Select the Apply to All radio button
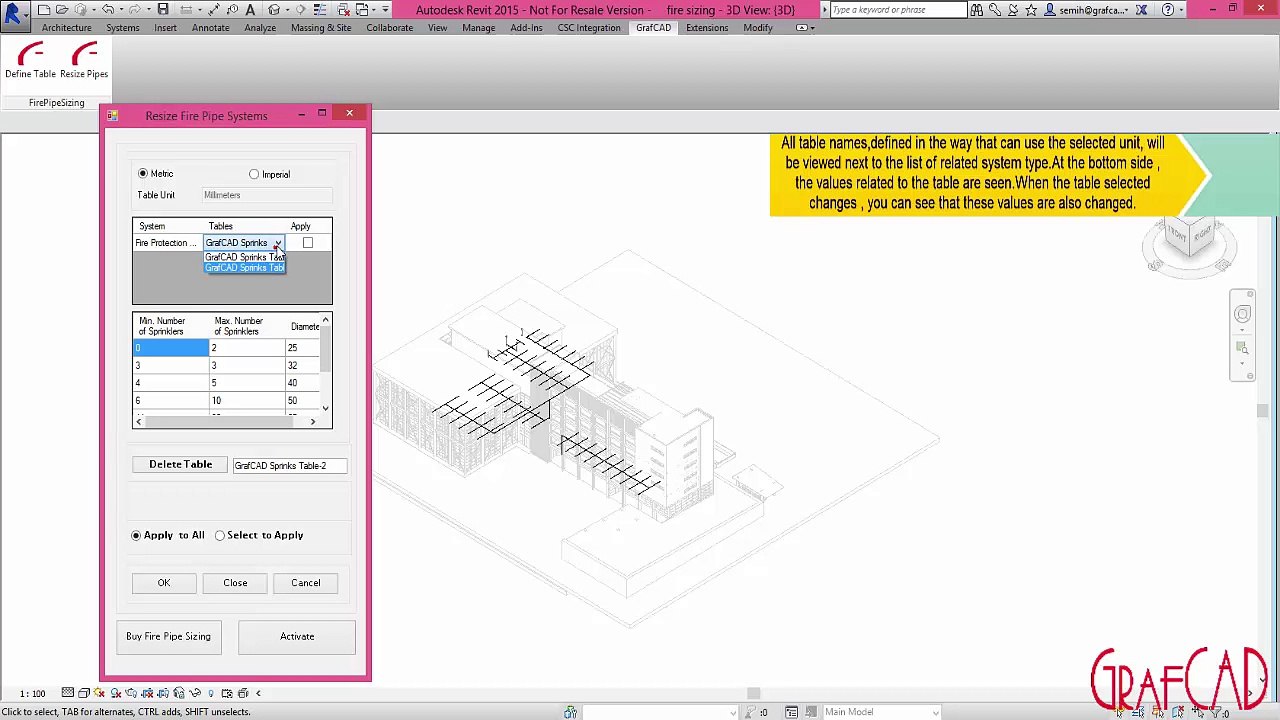This screenshot has height=720, width=1280. coord(136,536)
